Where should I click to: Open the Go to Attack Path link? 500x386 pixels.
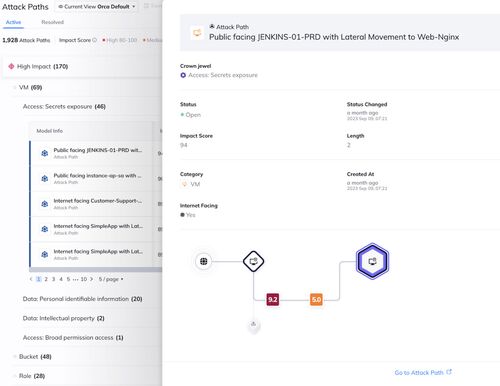(x=423, y=372)
